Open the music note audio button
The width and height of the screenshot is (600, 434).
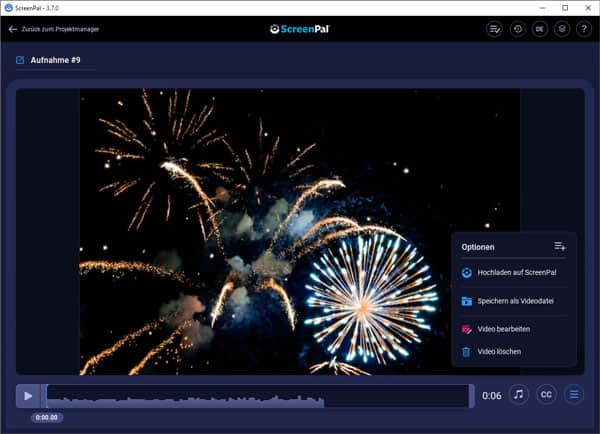[x=519, y=395]
